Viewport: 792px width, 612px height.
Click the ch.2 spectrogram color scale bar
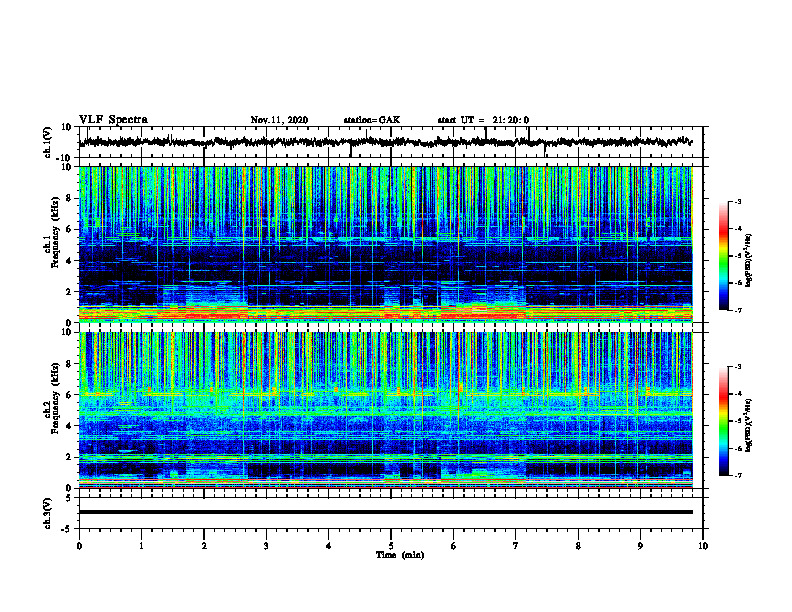pos(723,421)
